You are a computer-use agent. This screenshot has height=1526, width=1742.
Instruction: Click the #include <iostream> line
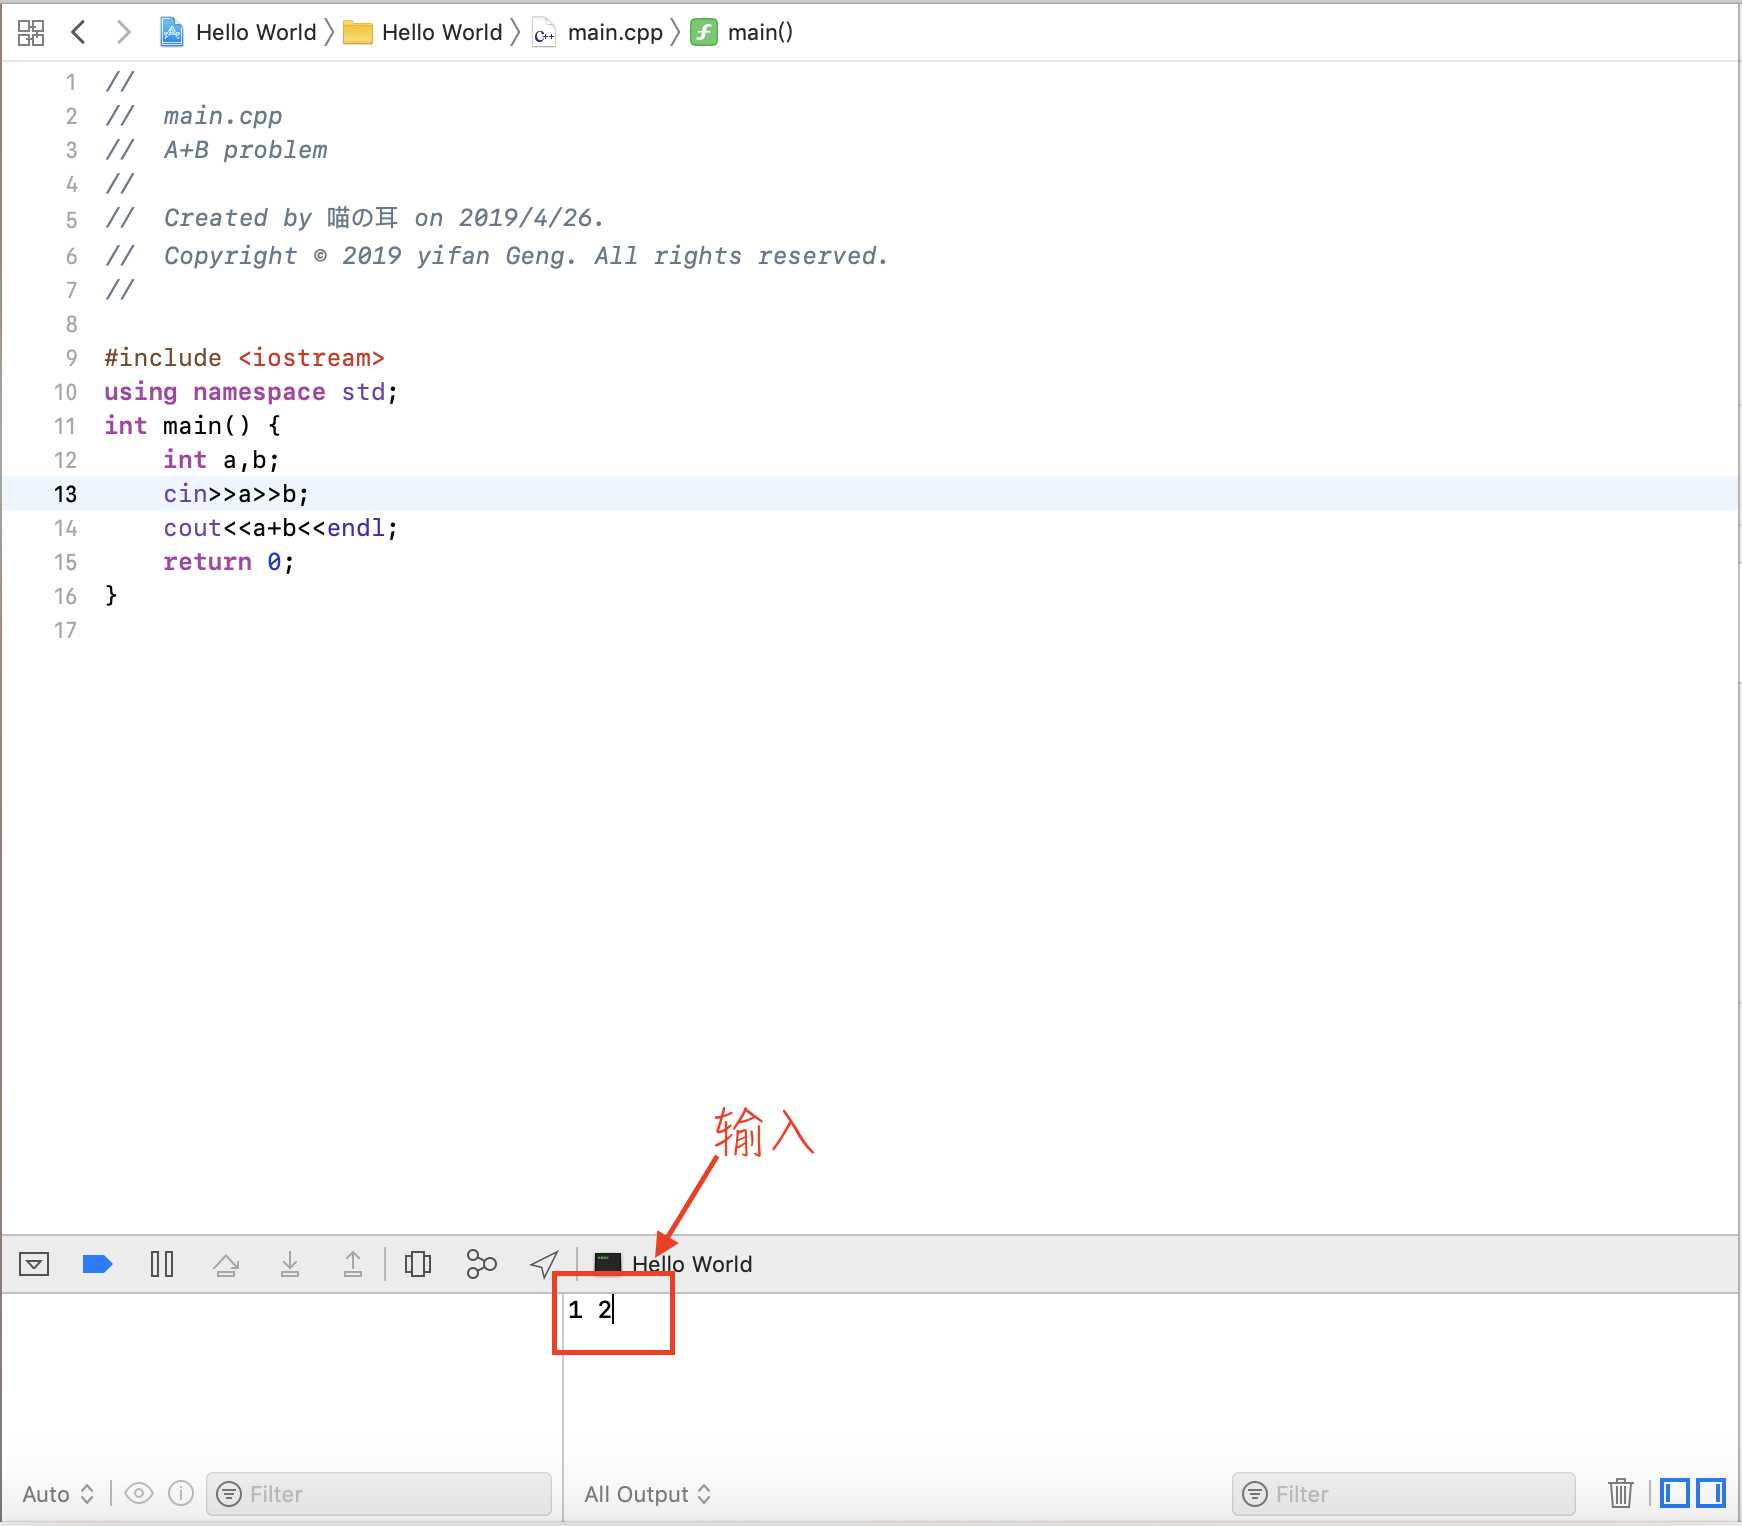244,358
